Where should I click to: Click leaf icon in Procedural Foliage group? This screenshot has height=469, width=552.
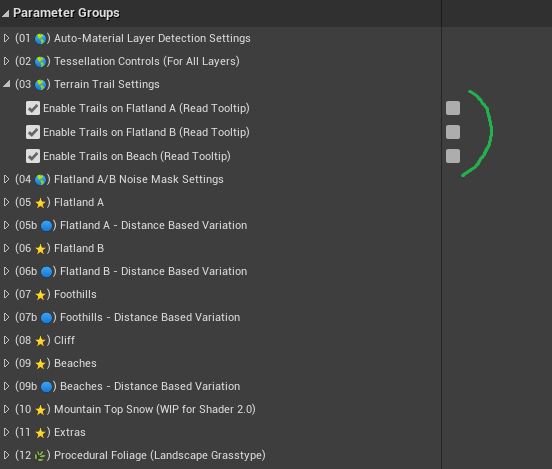click(x=40, y=456)
